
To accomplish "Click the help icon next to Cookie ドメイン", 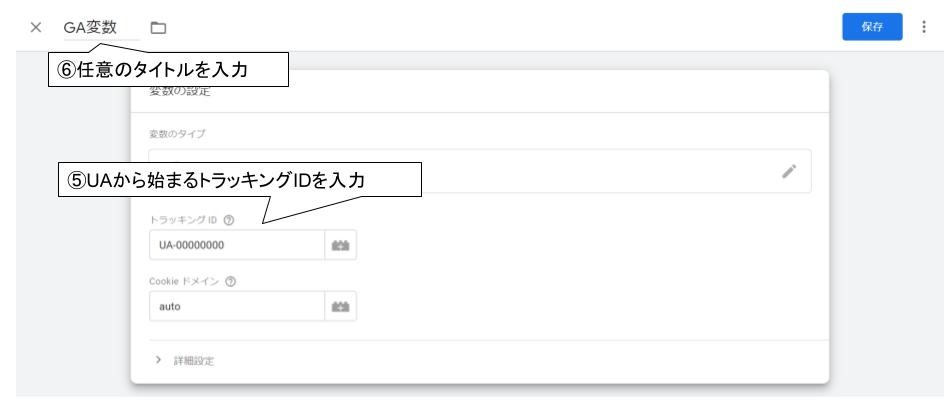I will point(230,282).
